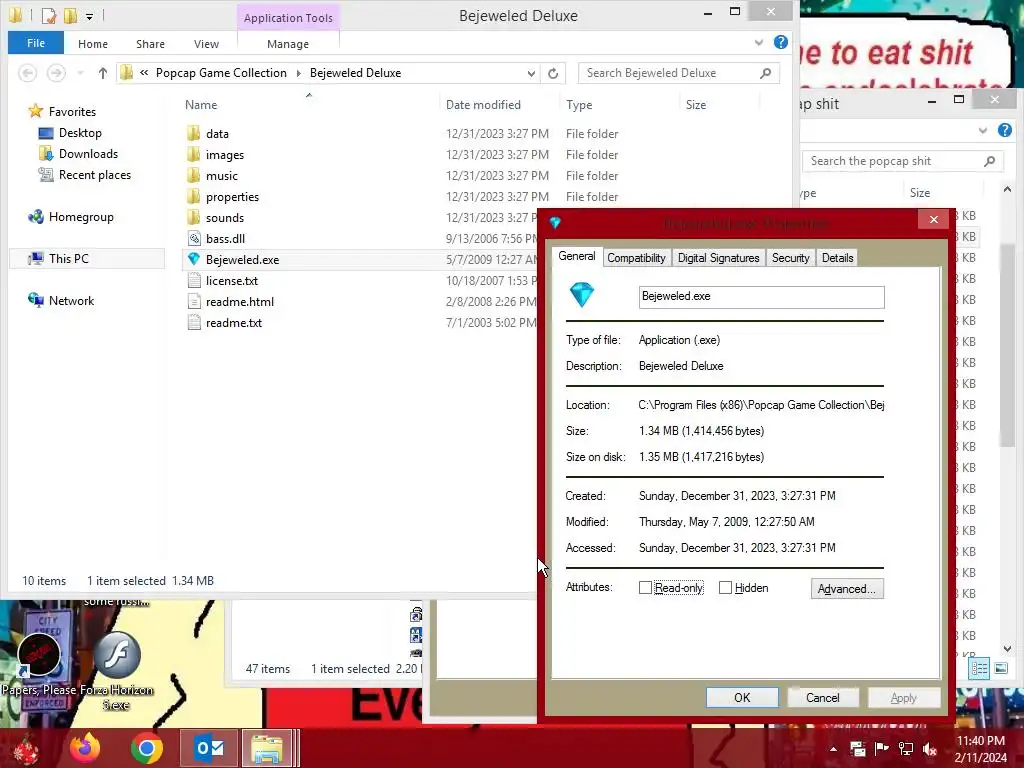Screen dimensions: 1024x768
Task: Toggle the Hidden attribute checkbox
Action: (x=725, y=588)
